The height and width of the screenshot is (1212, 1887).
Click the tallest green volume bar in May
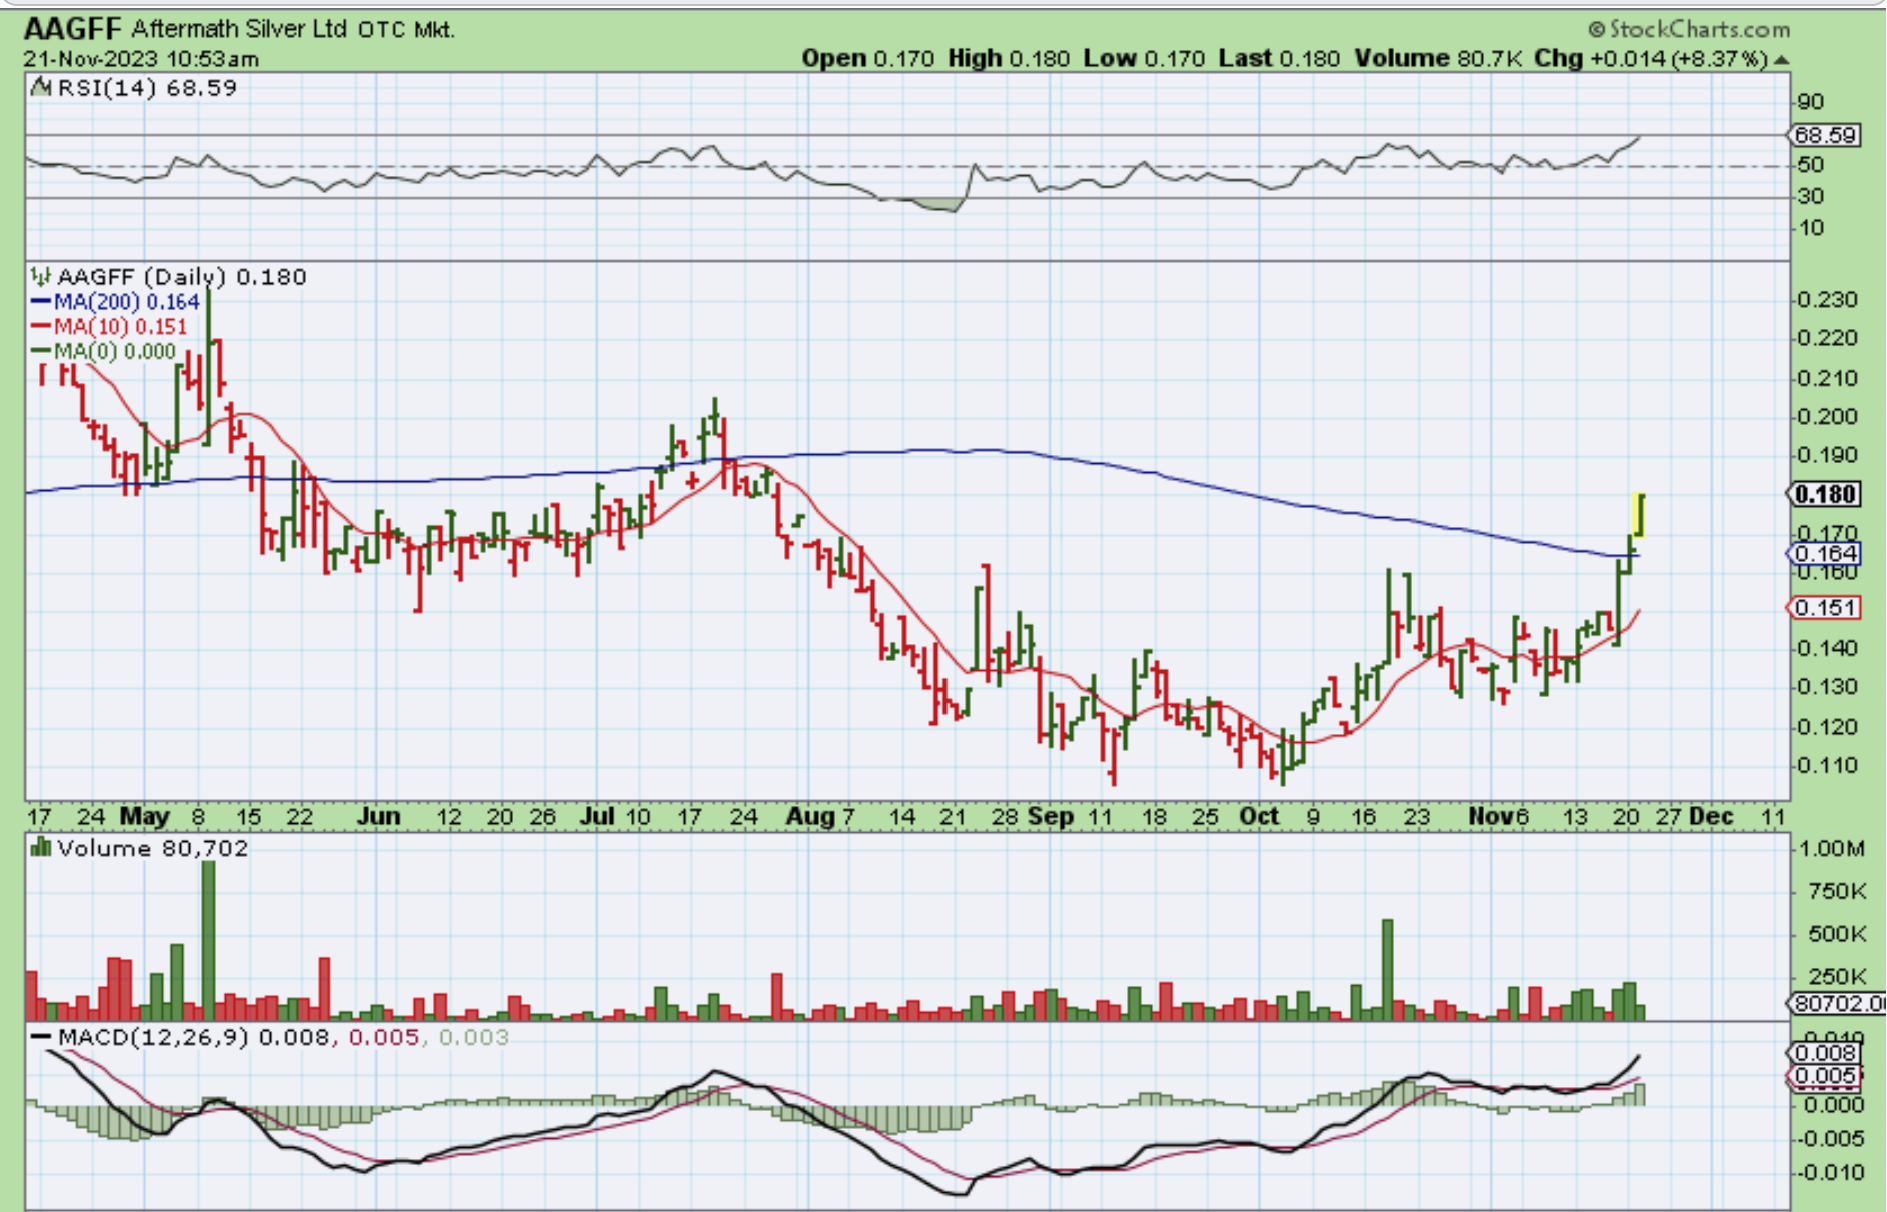click(208, 938)
